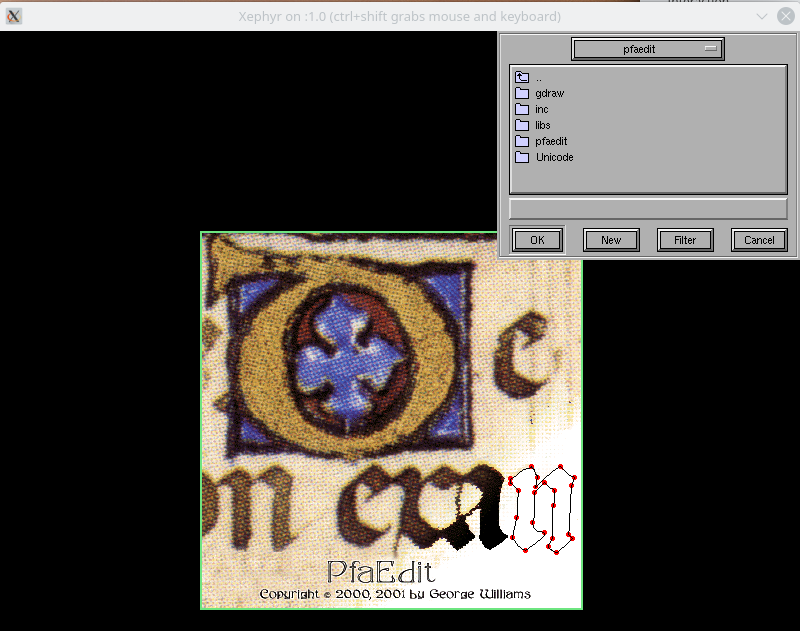Click the pfaedit folder name in list
The height and width of the screenshot is (631, 800).
pyautogui.click(x=551, y=141)
